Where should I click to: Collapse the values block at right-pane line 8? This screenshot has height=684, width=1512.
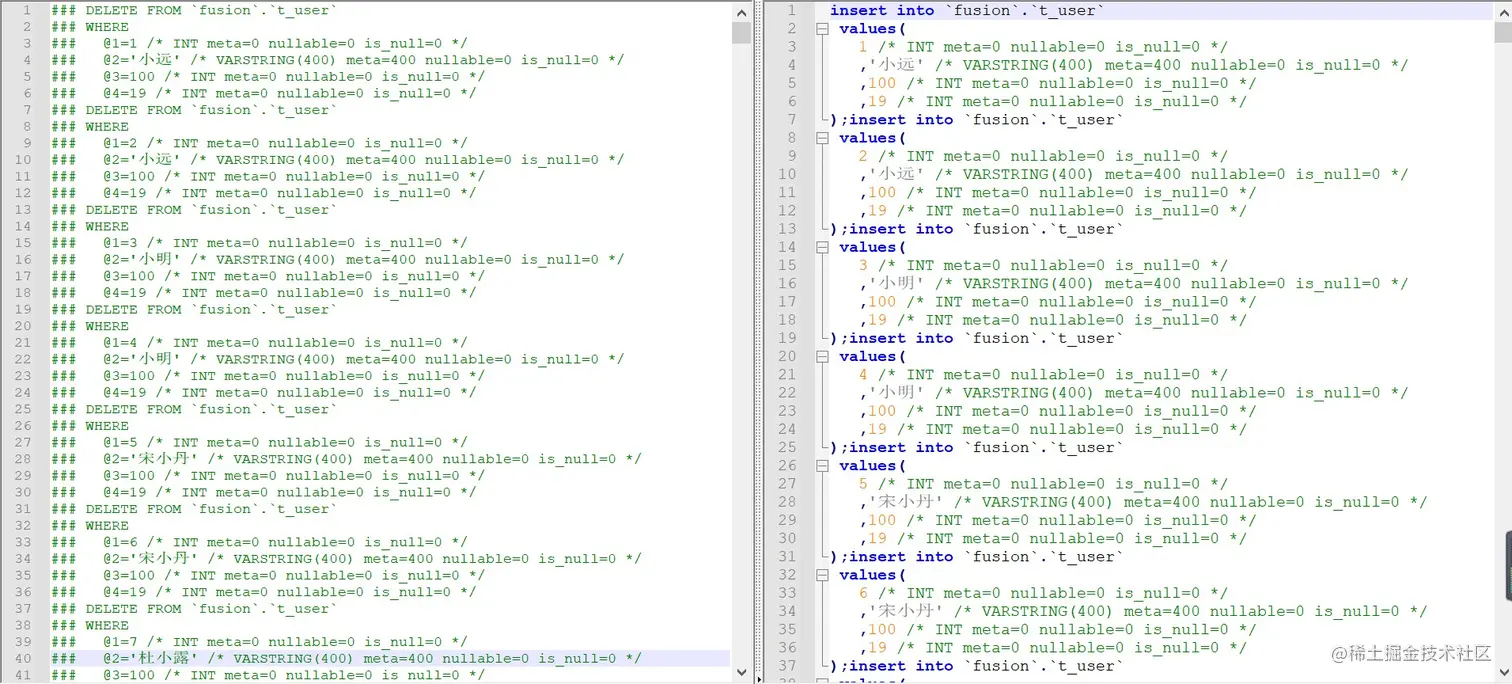click(822, 138)
